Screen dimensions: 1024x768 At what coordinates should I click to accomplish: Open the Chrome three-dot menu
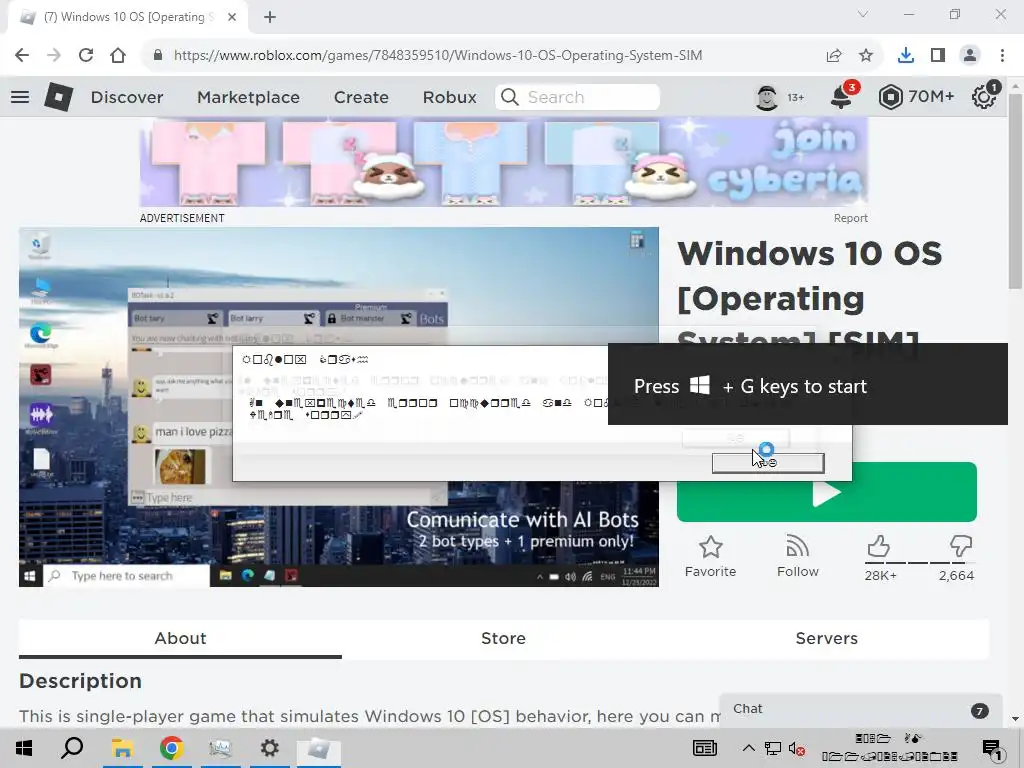coord(1002,56)
